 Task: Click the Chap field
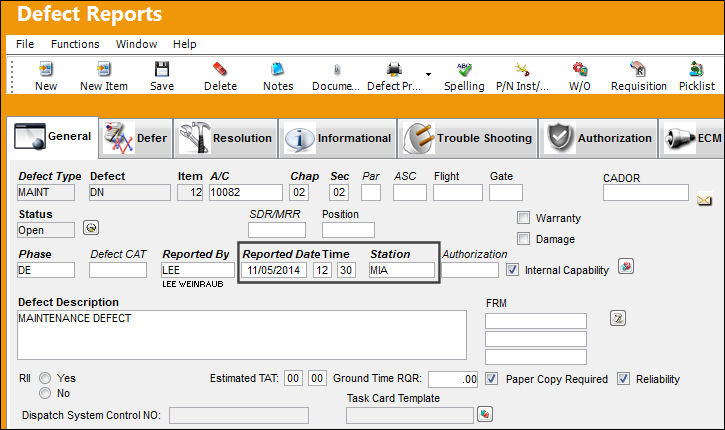click(x=299, y=192)
